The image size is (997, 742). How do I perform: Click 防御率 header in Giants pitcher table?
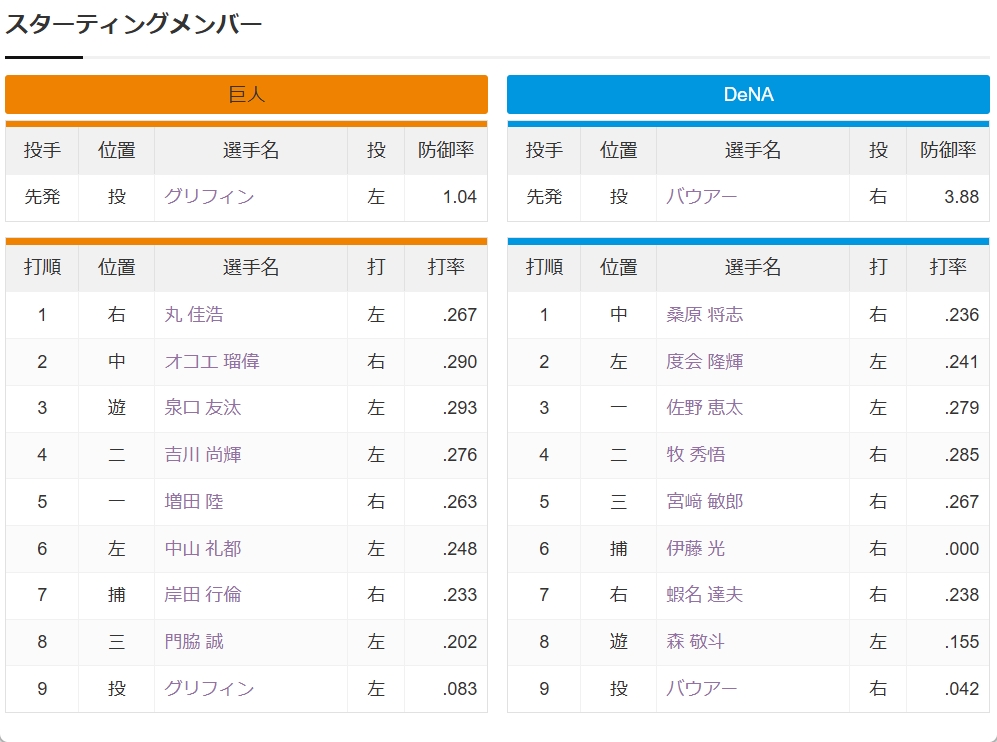(x=446, y=150)
